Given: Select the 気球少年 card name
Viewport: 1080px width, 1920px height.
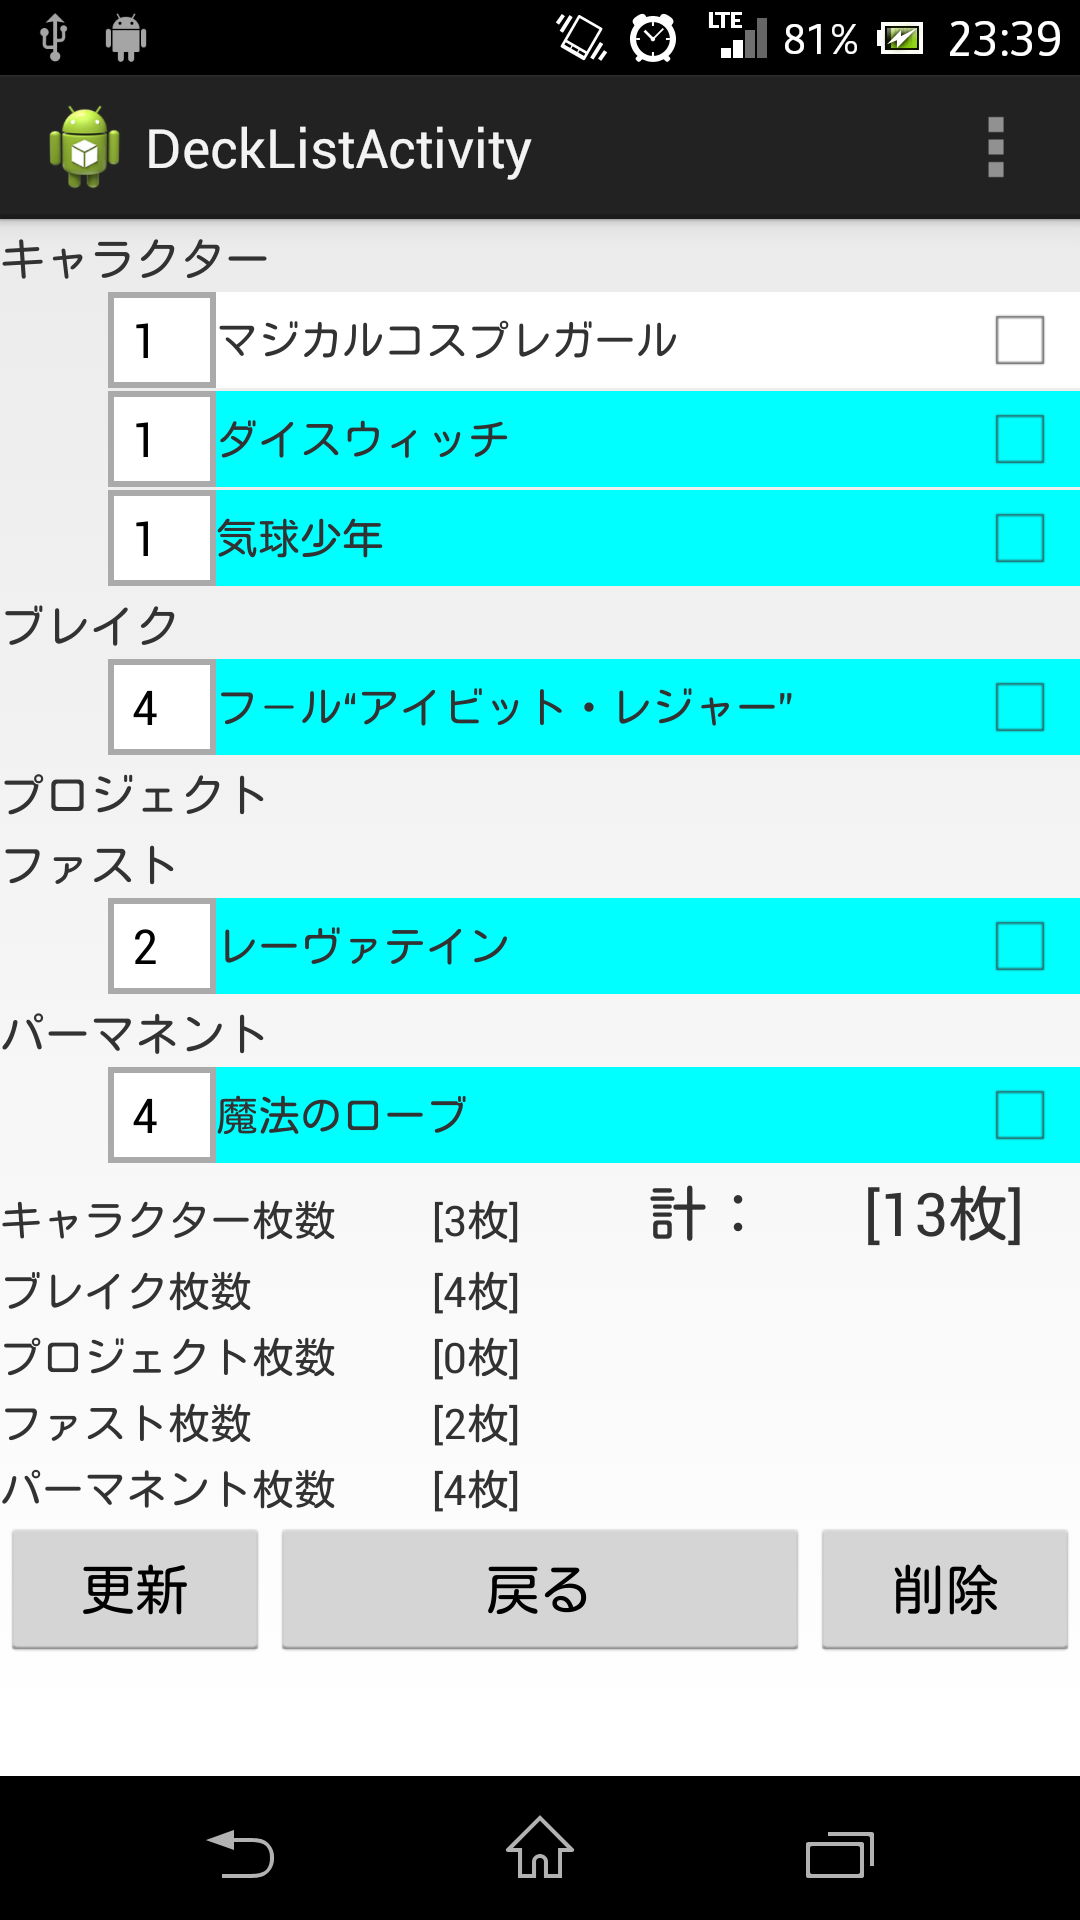Looking at the screenshot, I should coord(300,538).
